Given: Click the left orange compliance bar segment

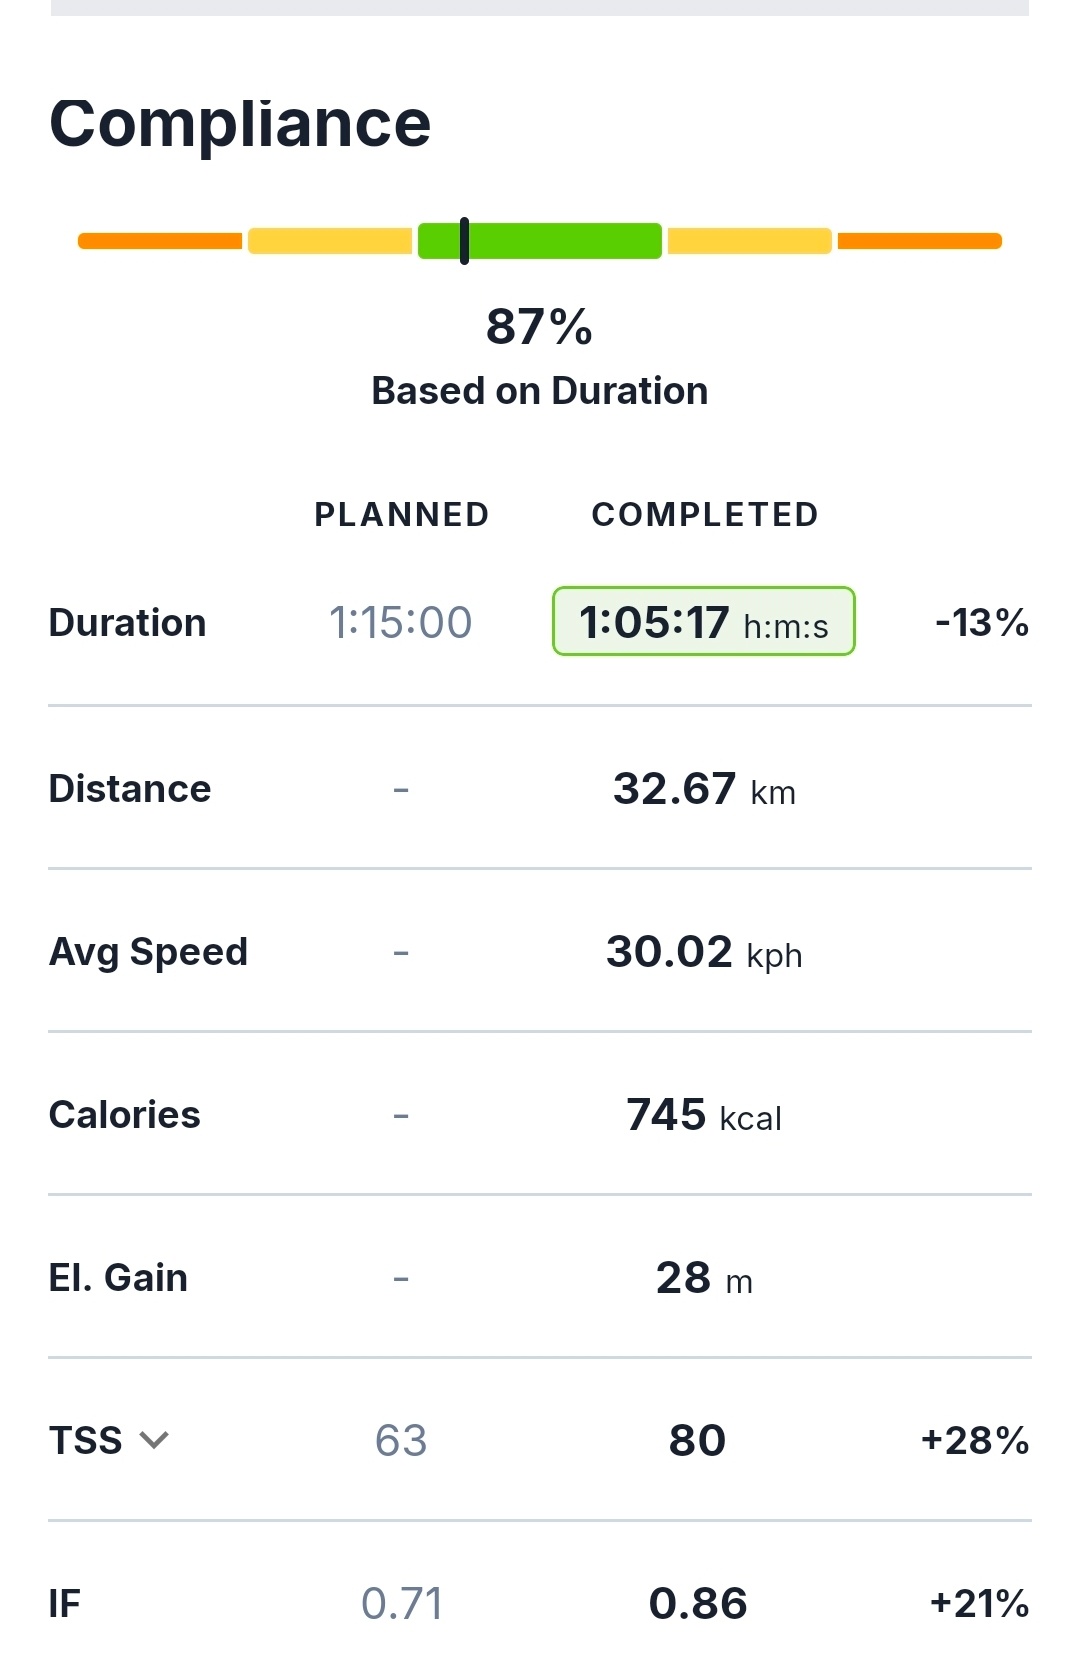Looking at the screenshot, I should coord(160,241).
